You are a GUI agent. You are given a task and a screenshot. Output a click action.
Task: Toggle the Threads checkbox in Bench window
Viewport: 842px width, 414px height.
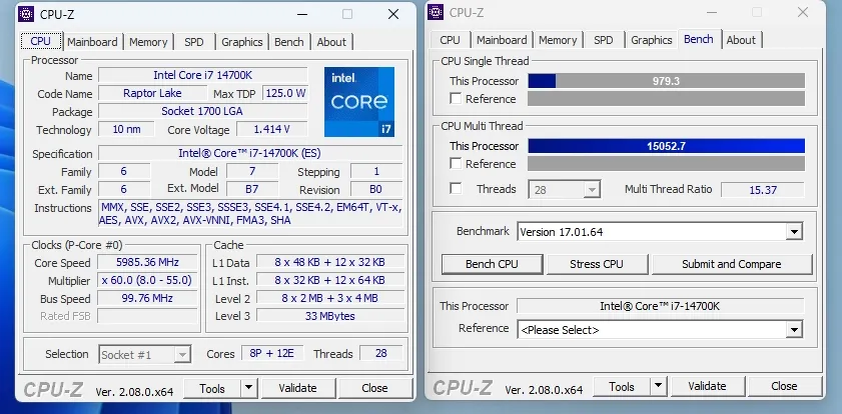pyautogui.click(x=455, y=188)
